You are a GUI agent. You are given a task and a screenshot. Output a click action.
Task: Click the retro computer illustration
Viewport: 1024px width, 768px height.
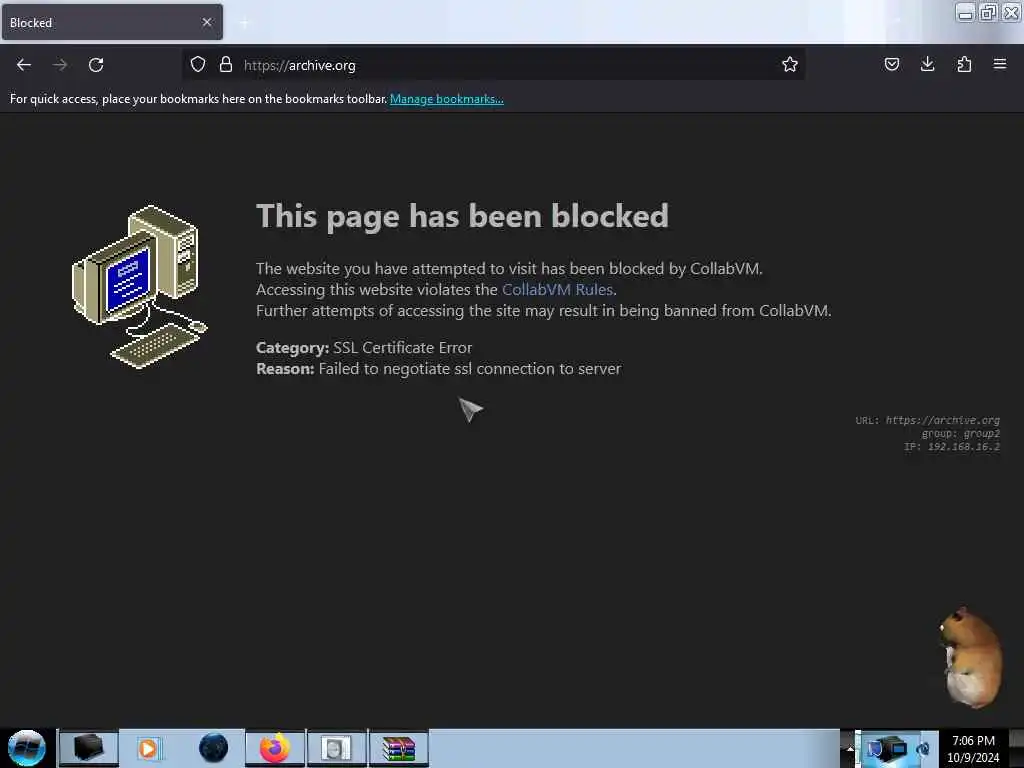click(x=139, y=286)
